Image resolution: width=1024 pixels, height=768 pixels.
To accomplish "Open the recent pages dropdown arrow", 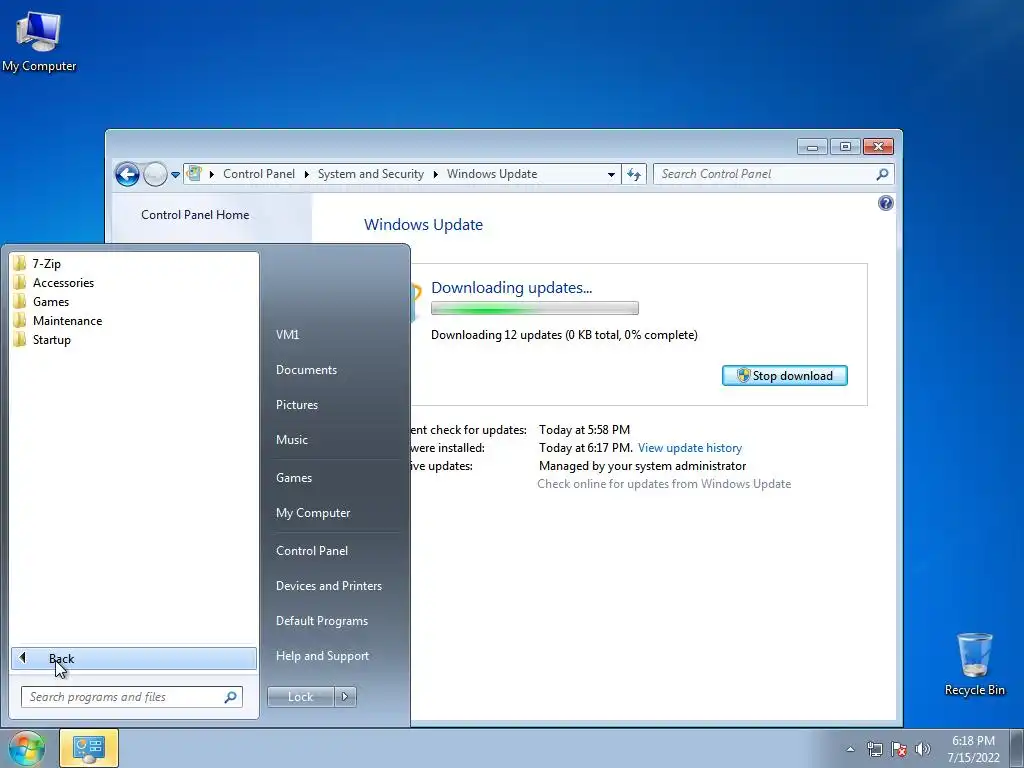I will click(175, 175).
